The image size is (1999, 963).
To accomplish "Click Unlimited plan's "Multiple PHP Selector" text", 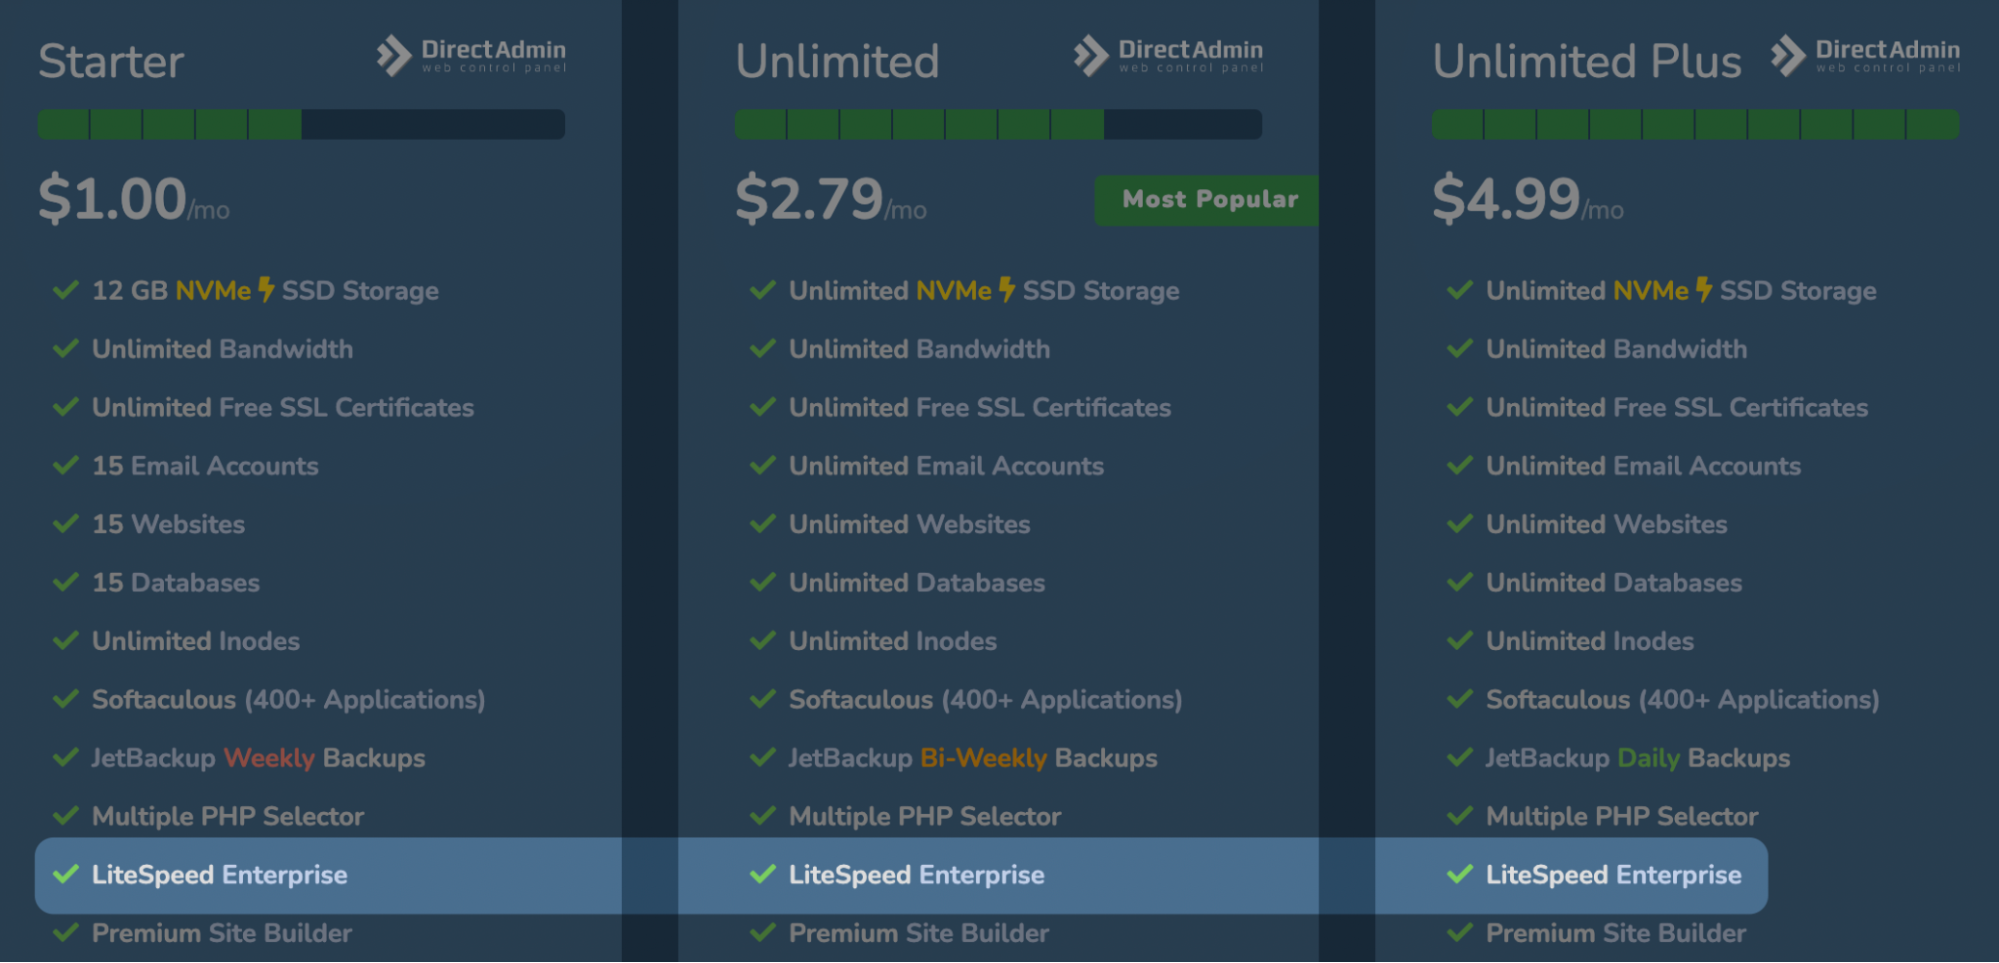I will (925, 817).
